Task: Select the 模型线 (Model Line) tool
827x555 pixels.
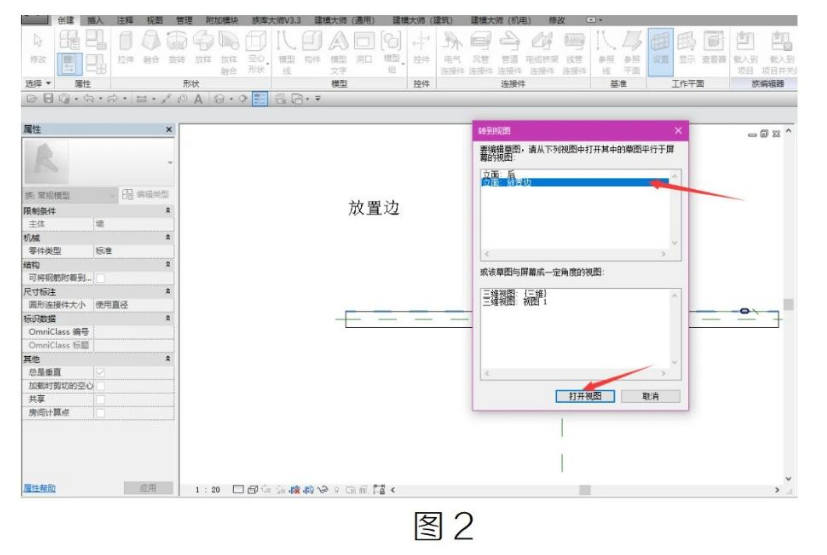Action: tap(286, 52)
